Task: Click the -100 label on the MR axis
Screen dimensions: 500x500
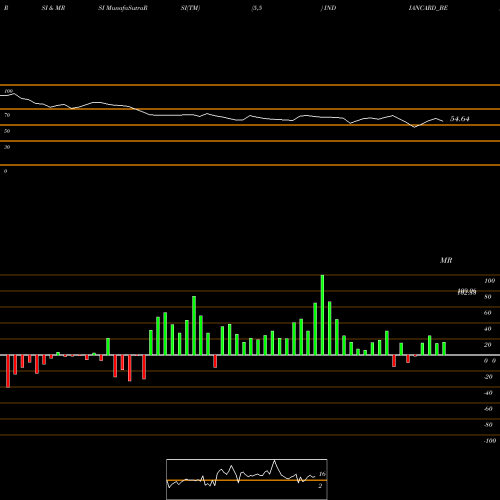Action: coord(490,441)
